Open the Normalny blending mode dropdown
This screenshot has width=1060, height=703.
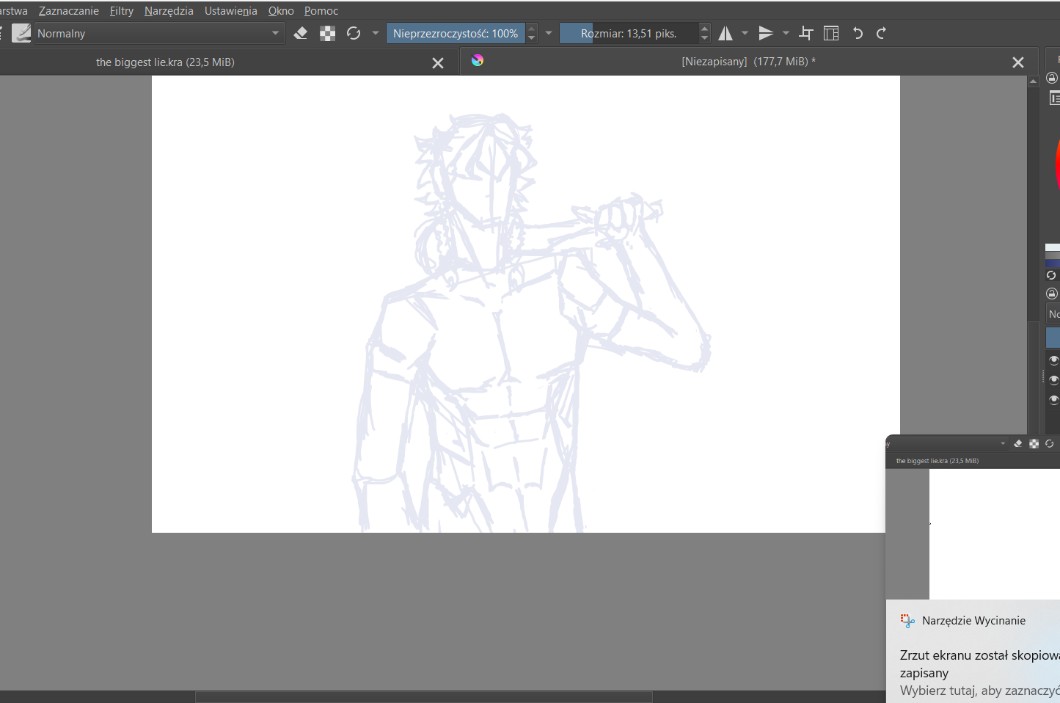point(150,33)
